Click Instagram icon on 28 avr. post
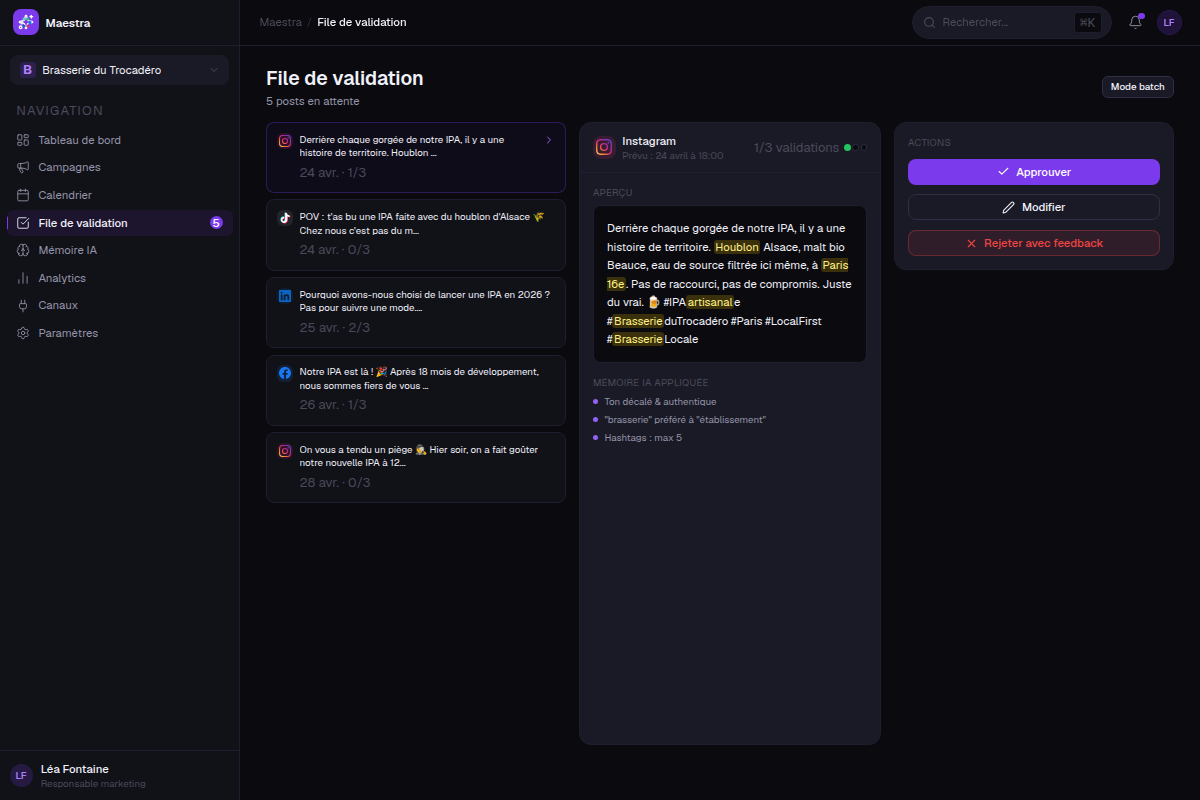The width and height of the screenshot is (1200, 800). [285, 451]
